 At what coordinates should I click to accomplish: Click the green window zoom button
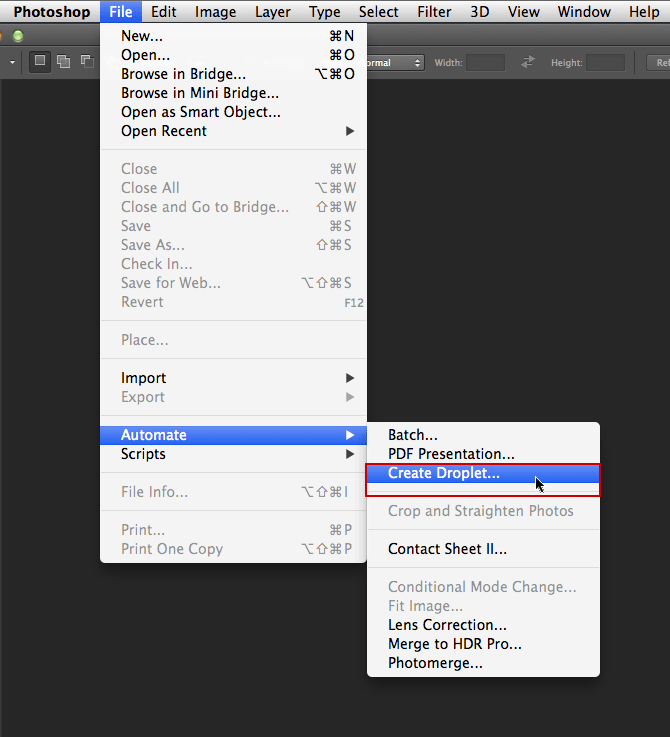[x=18, y=36]
